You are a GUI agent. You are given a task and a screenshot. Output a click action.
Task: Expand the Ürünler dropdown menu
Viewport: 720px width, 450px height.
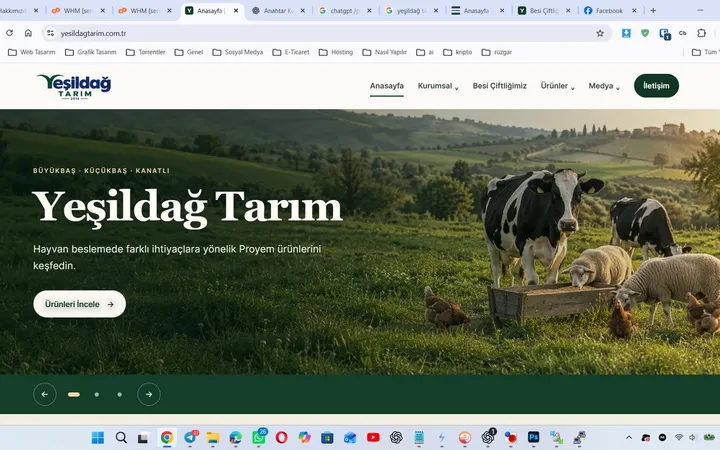557,86
